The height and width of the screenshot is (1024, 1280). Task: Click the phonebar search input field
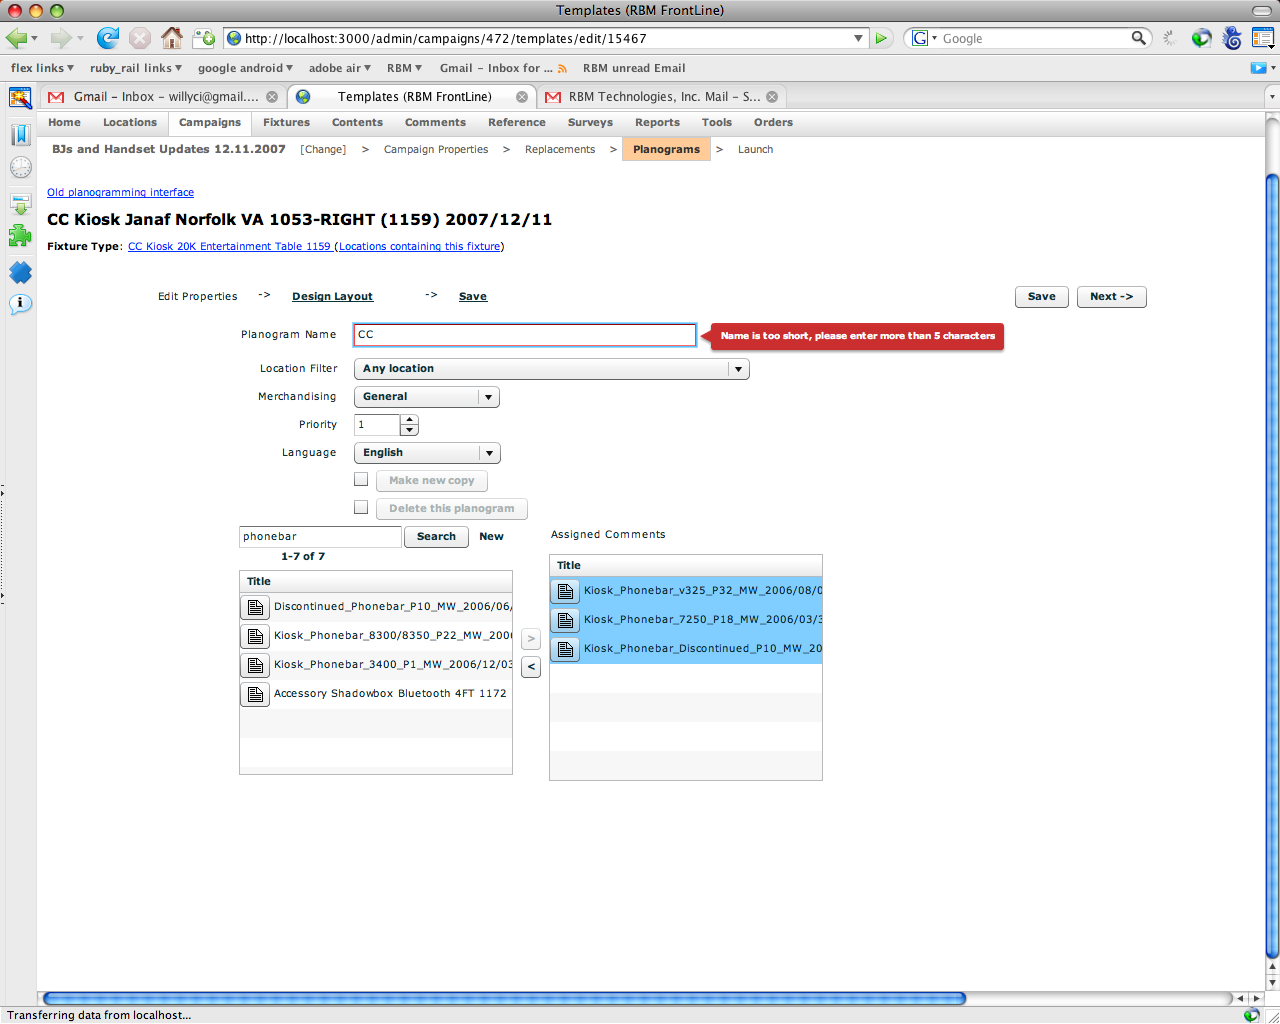coord(318,536)
